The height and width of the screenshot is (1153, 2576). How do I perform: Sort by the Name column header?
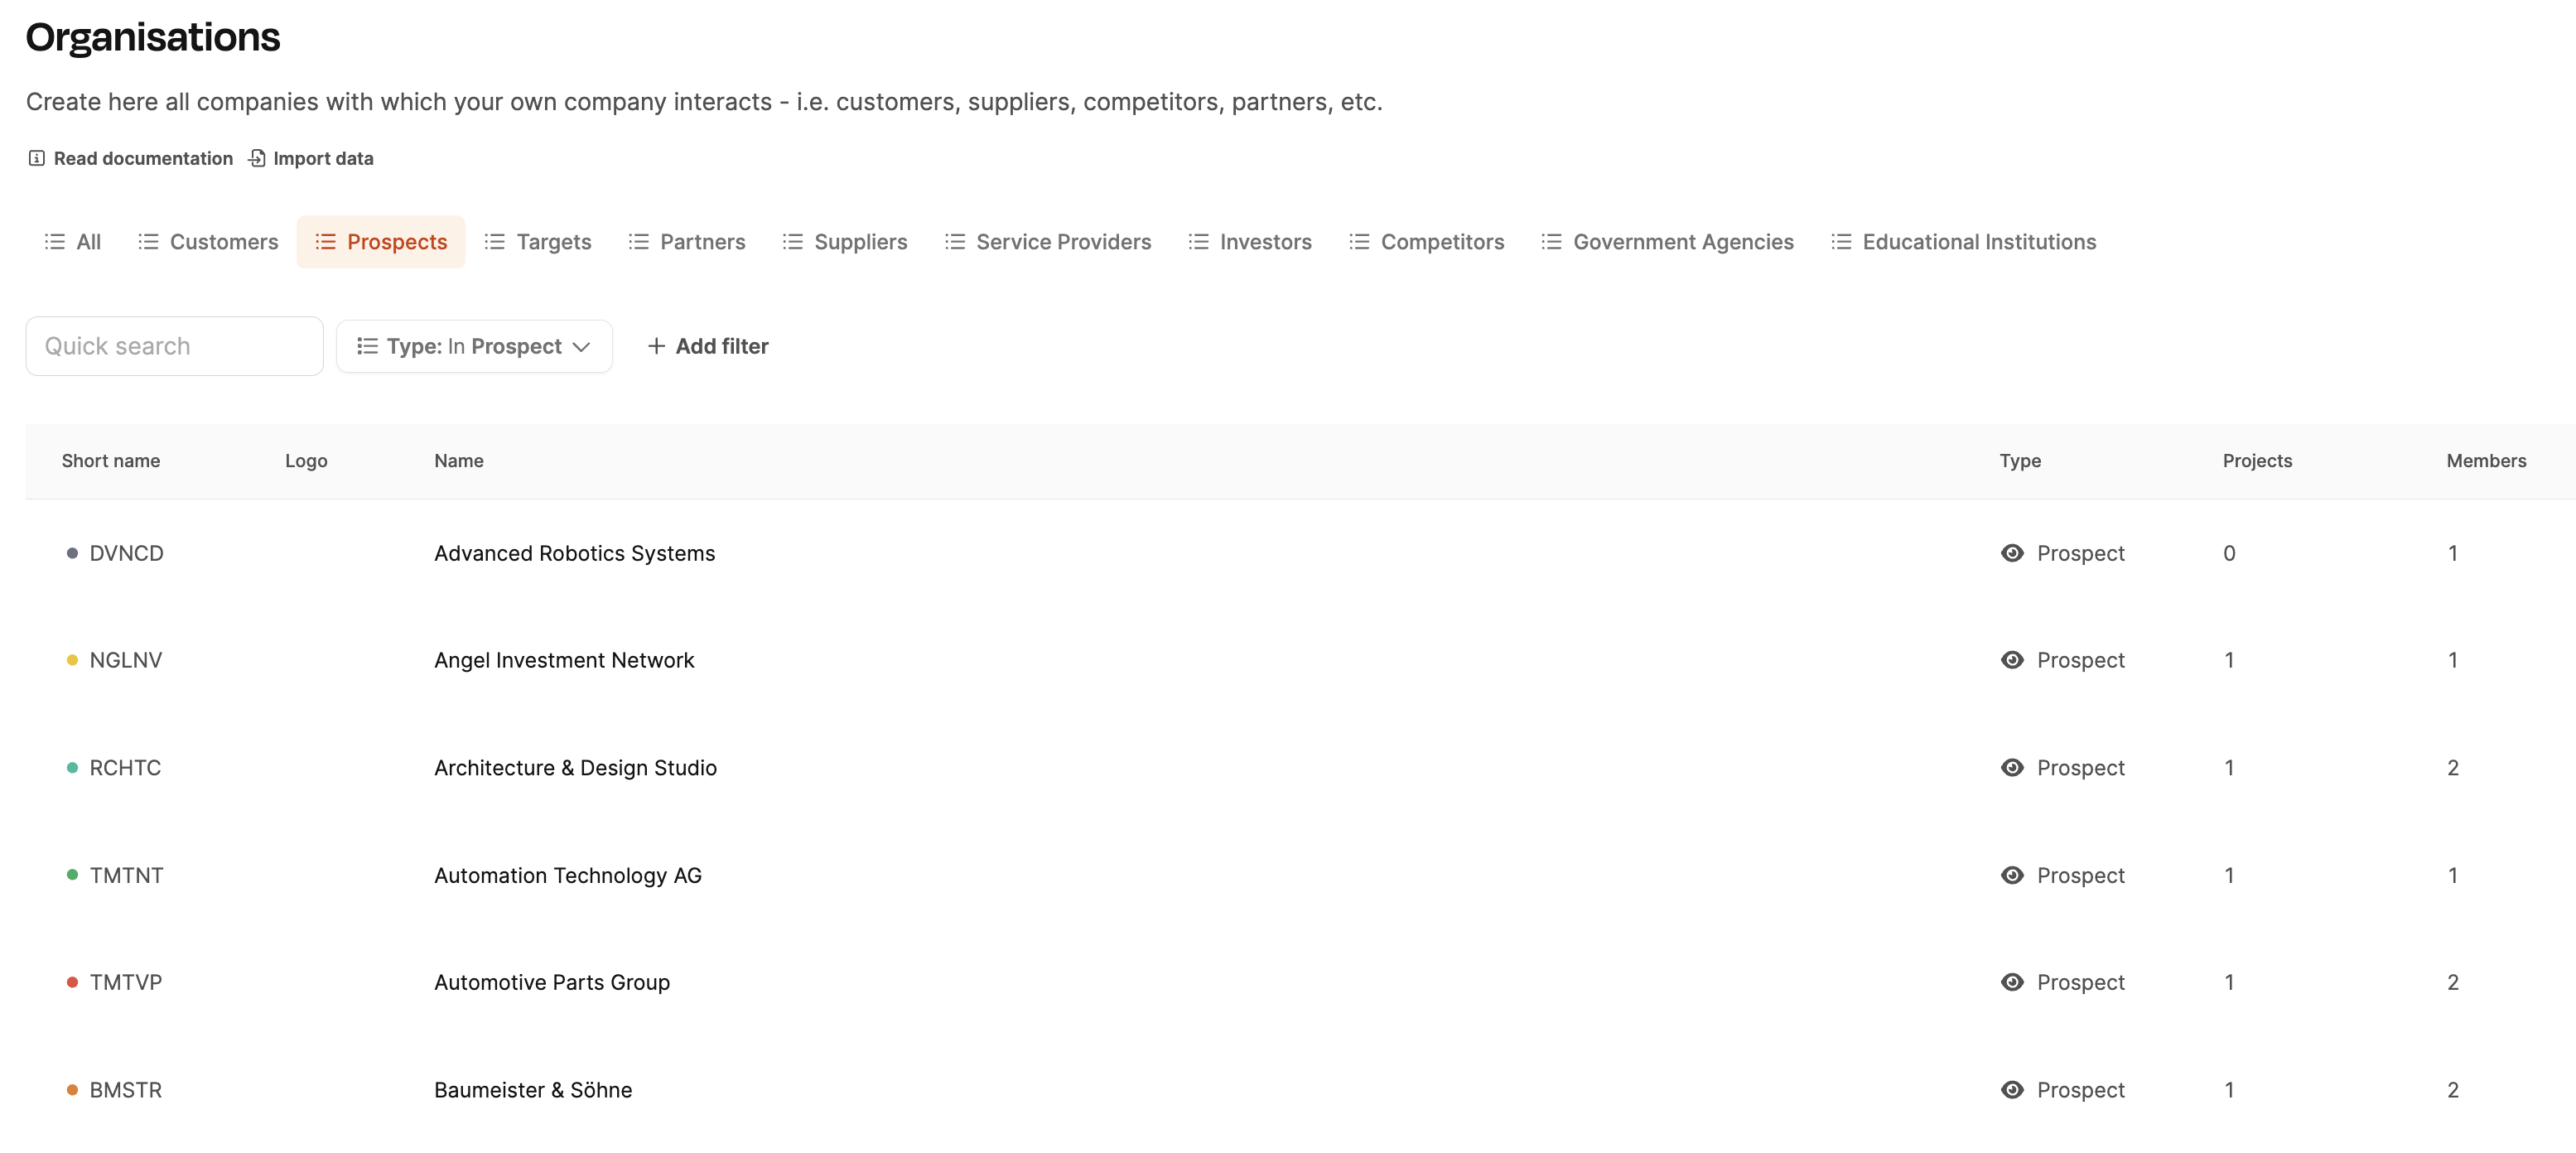[459, 461]
